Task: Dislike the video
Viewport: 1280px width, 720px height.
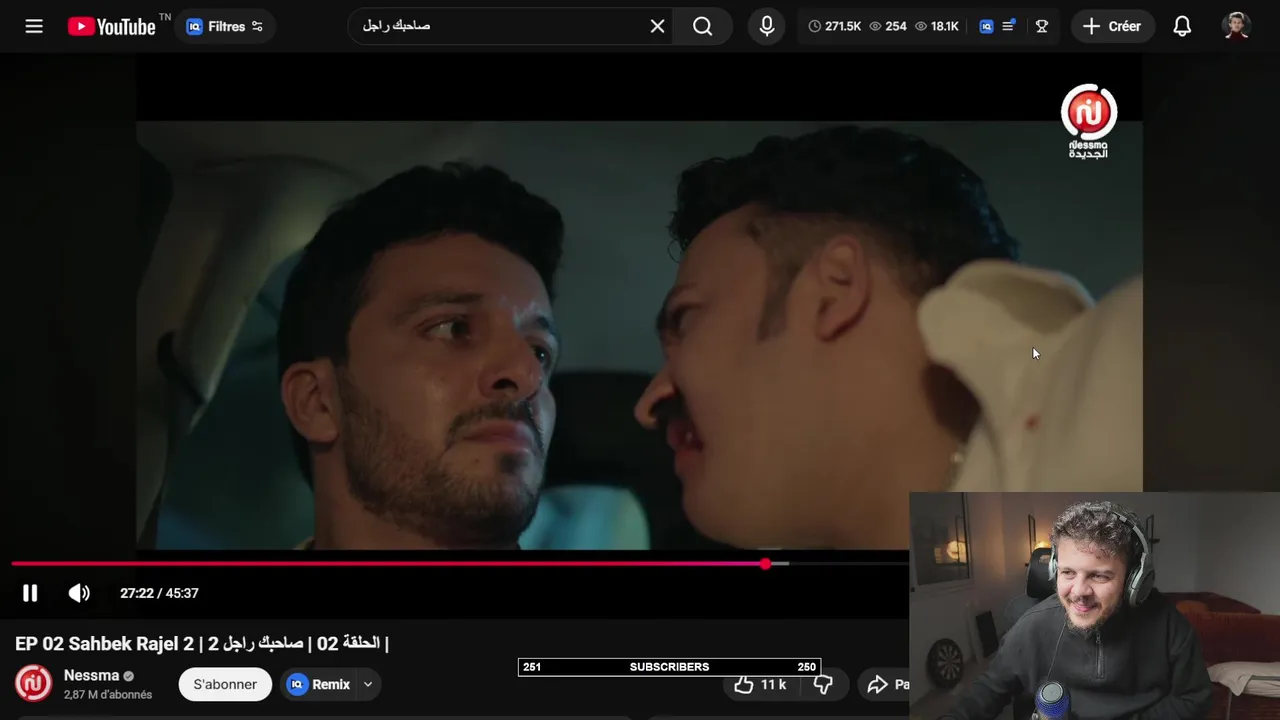Action: point(823,684)
